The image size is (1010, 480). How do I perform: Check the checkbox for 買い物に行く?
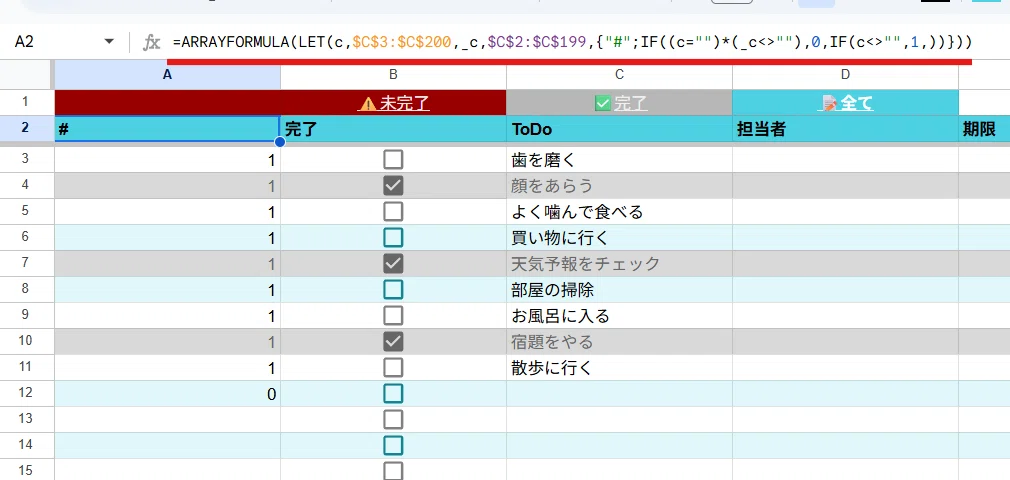click(x=393, y=238)
